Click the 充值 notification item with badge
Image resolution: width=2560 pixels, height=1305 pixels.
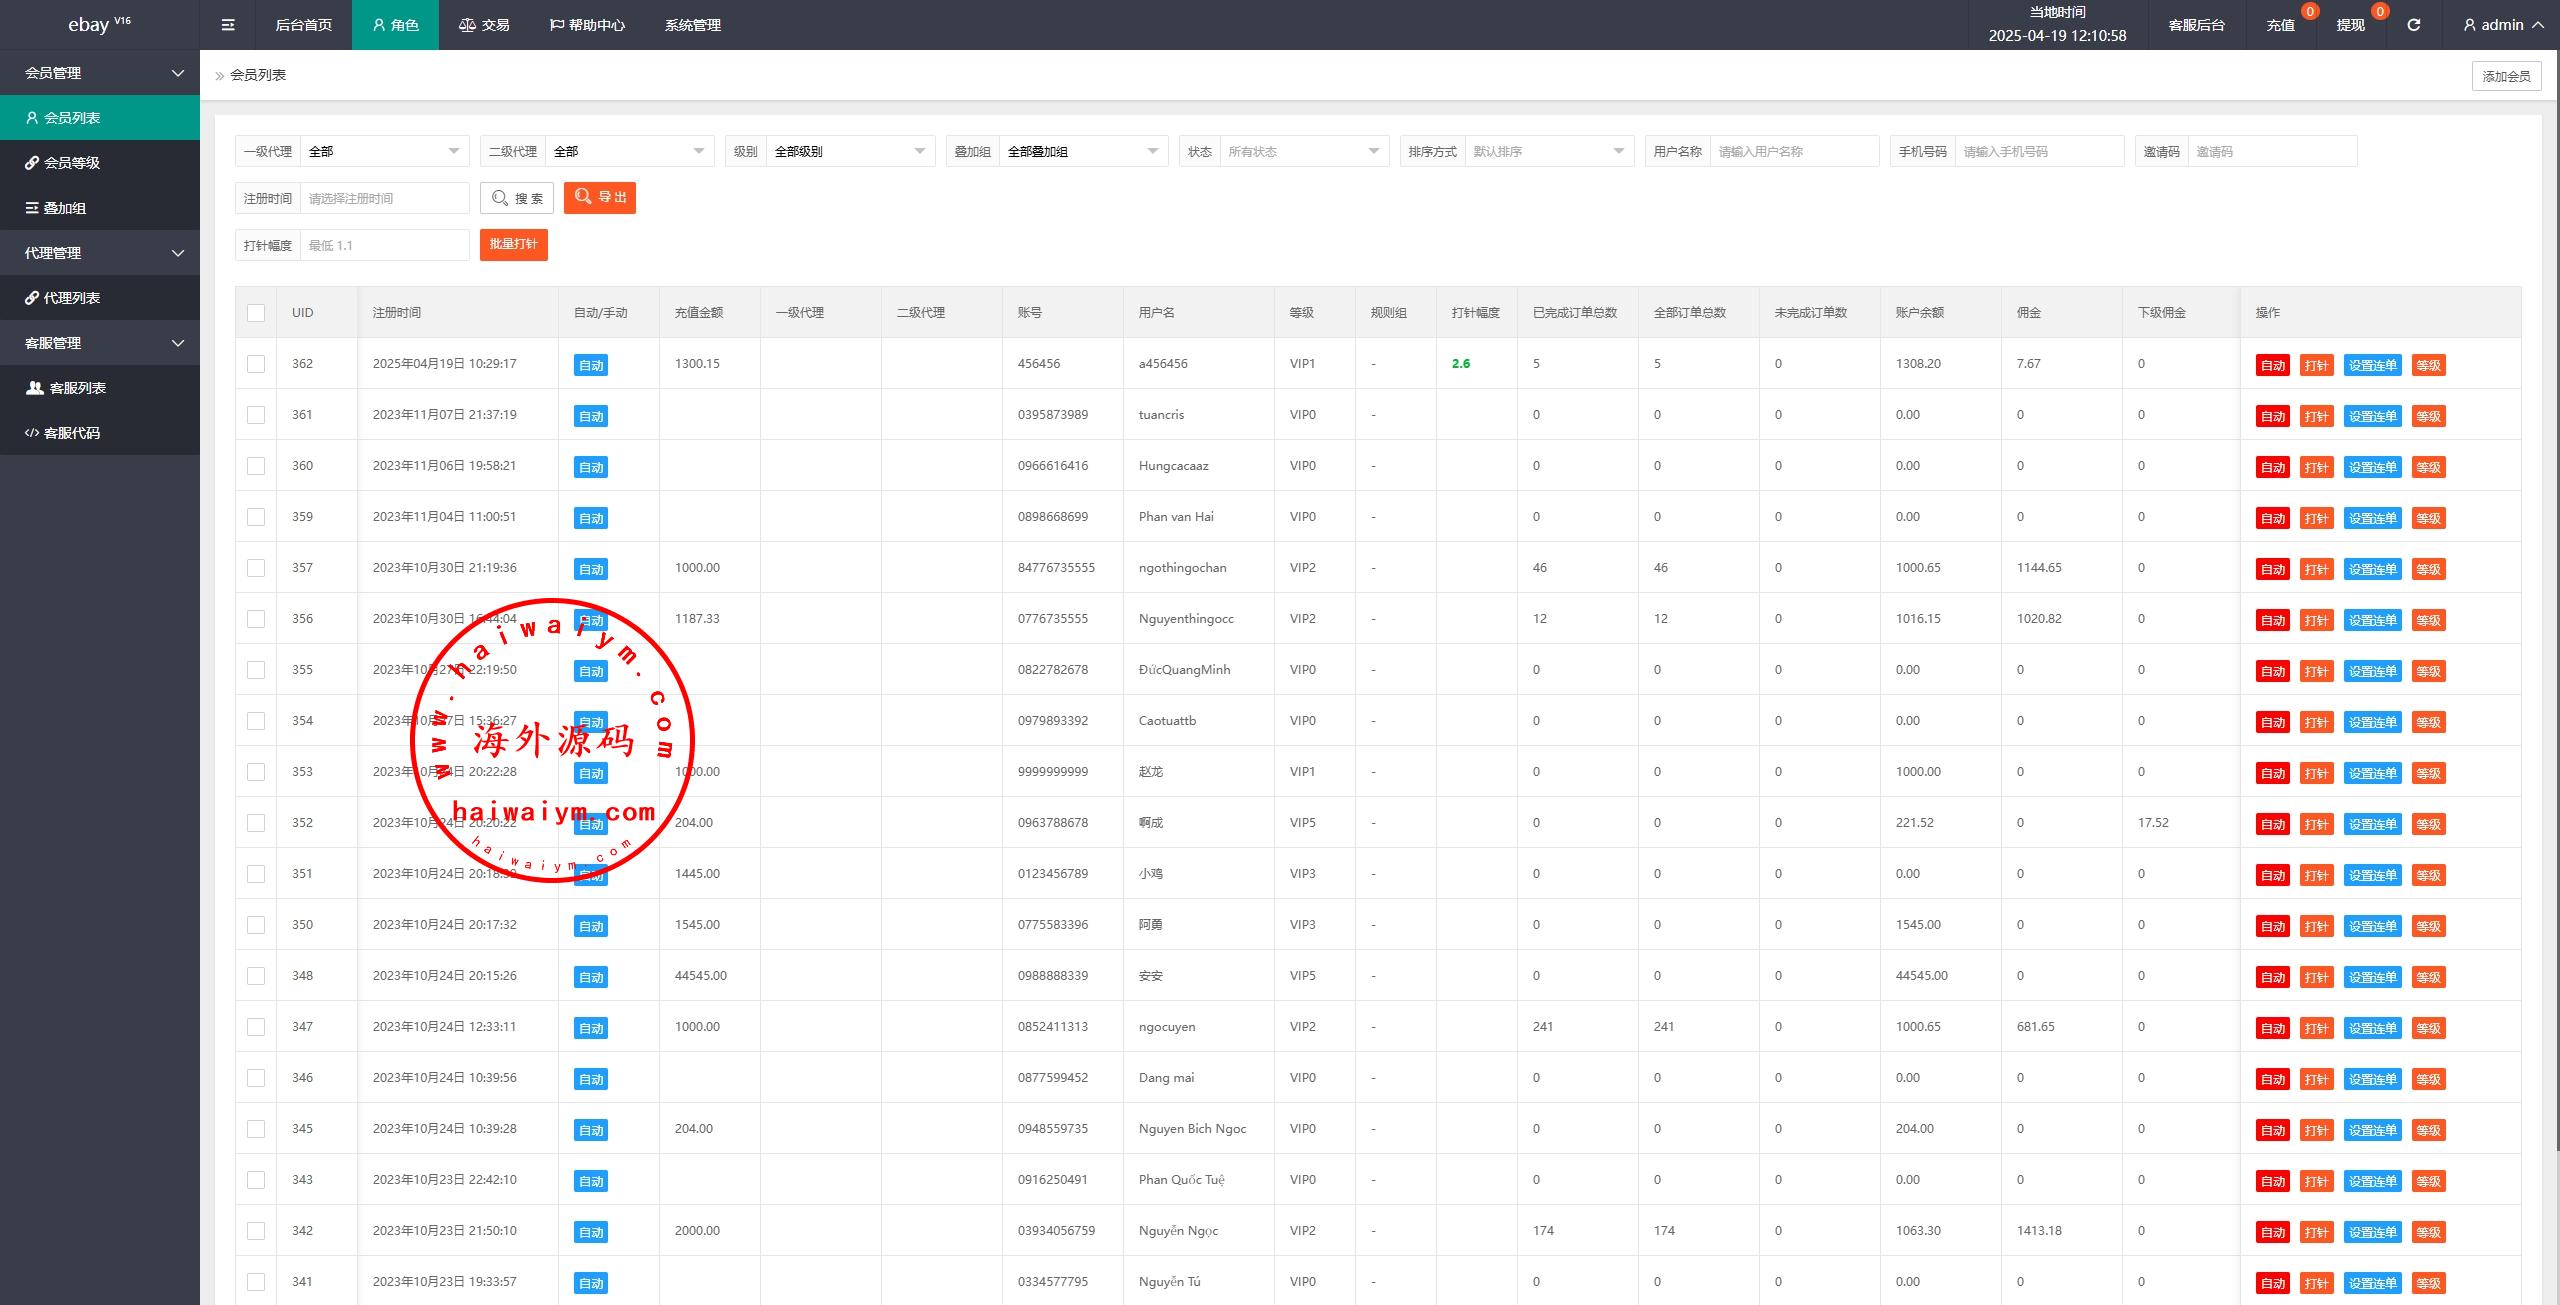2280,25
